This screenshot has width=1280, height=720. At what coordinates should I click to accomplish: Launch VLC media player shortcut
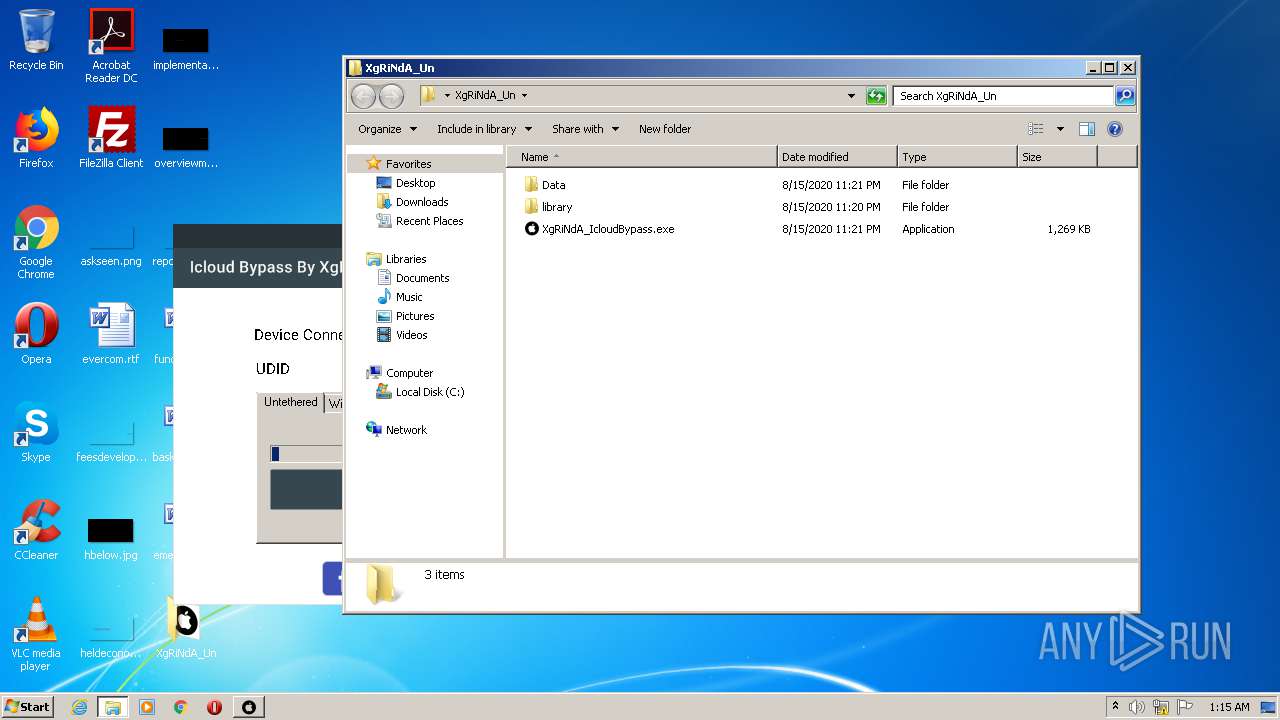coord(36,634)
